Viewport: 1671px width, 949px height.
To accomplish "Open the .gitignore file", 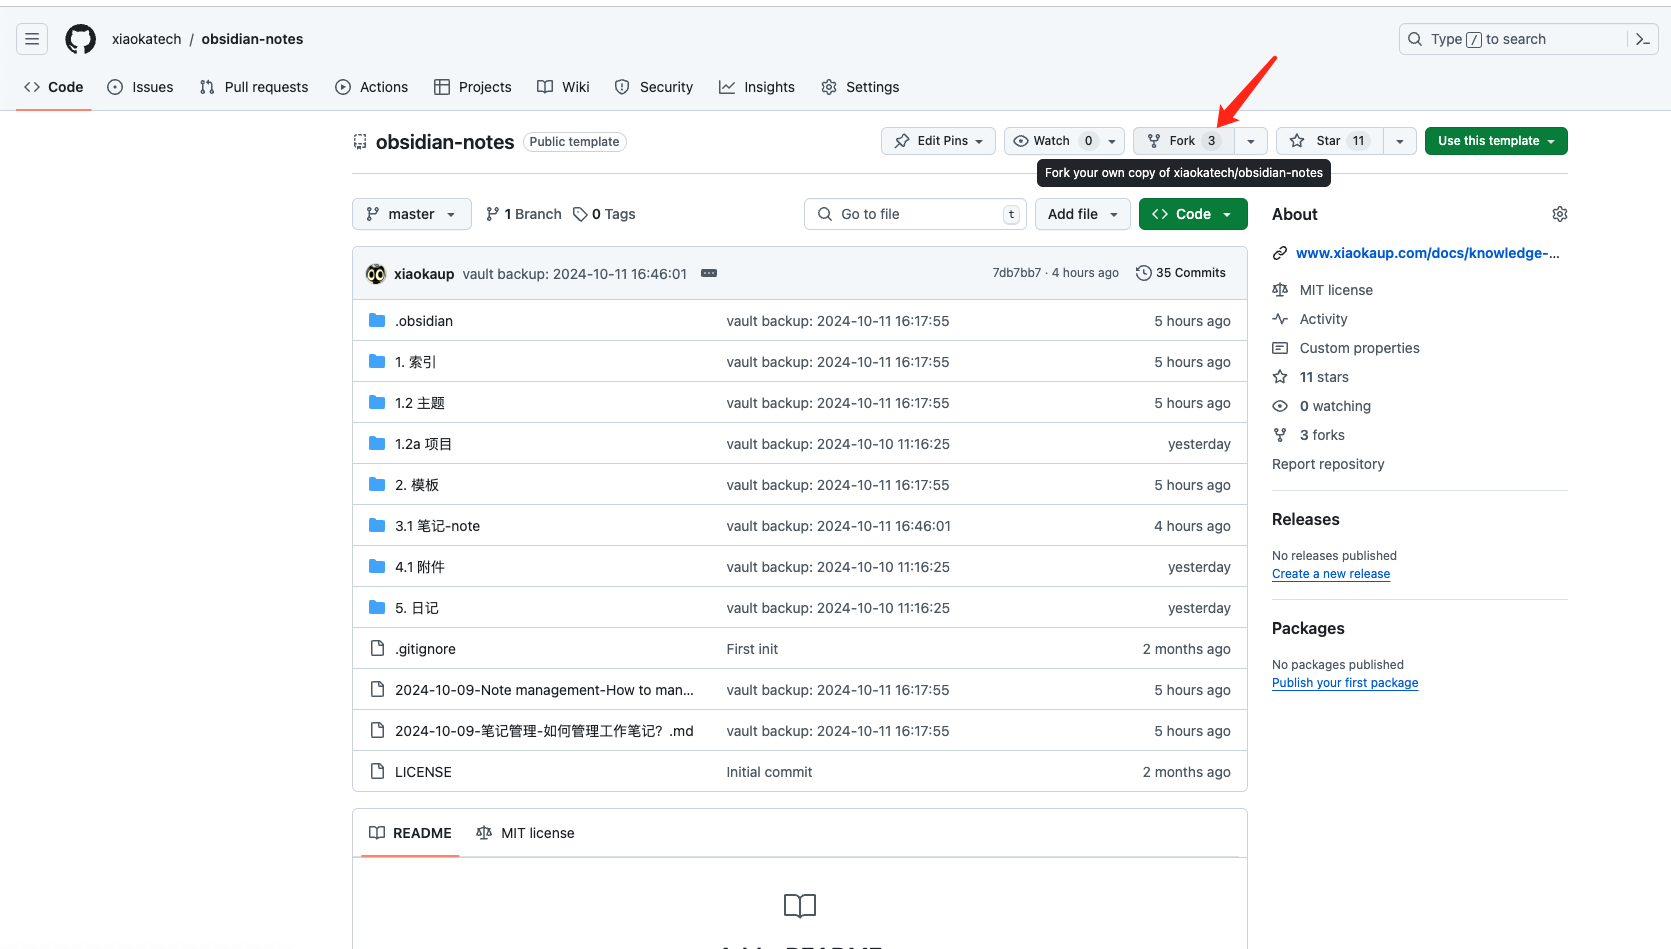I will (x=425, y=649).
